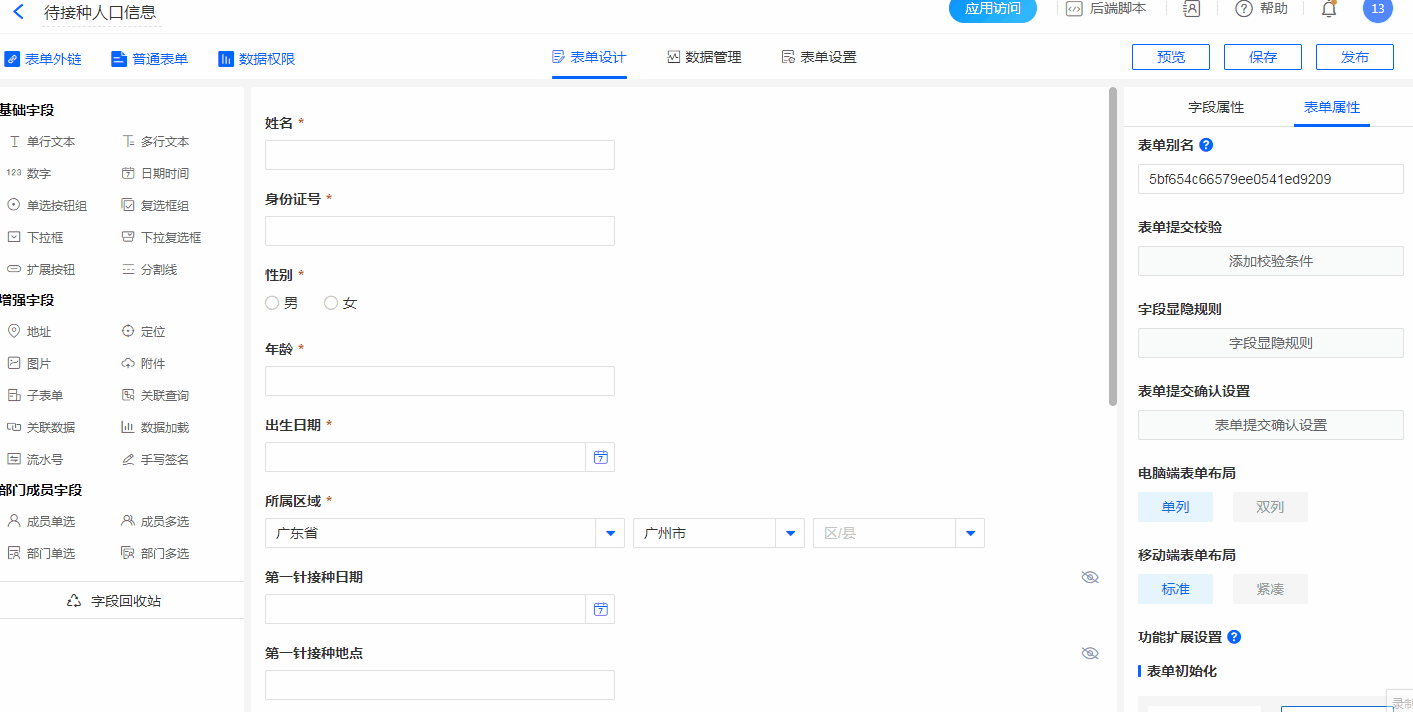Viewport: 1413px width, 712px height.
Task: Open the calendar picker for 第一针接种日期
Action: click(600, 609)
